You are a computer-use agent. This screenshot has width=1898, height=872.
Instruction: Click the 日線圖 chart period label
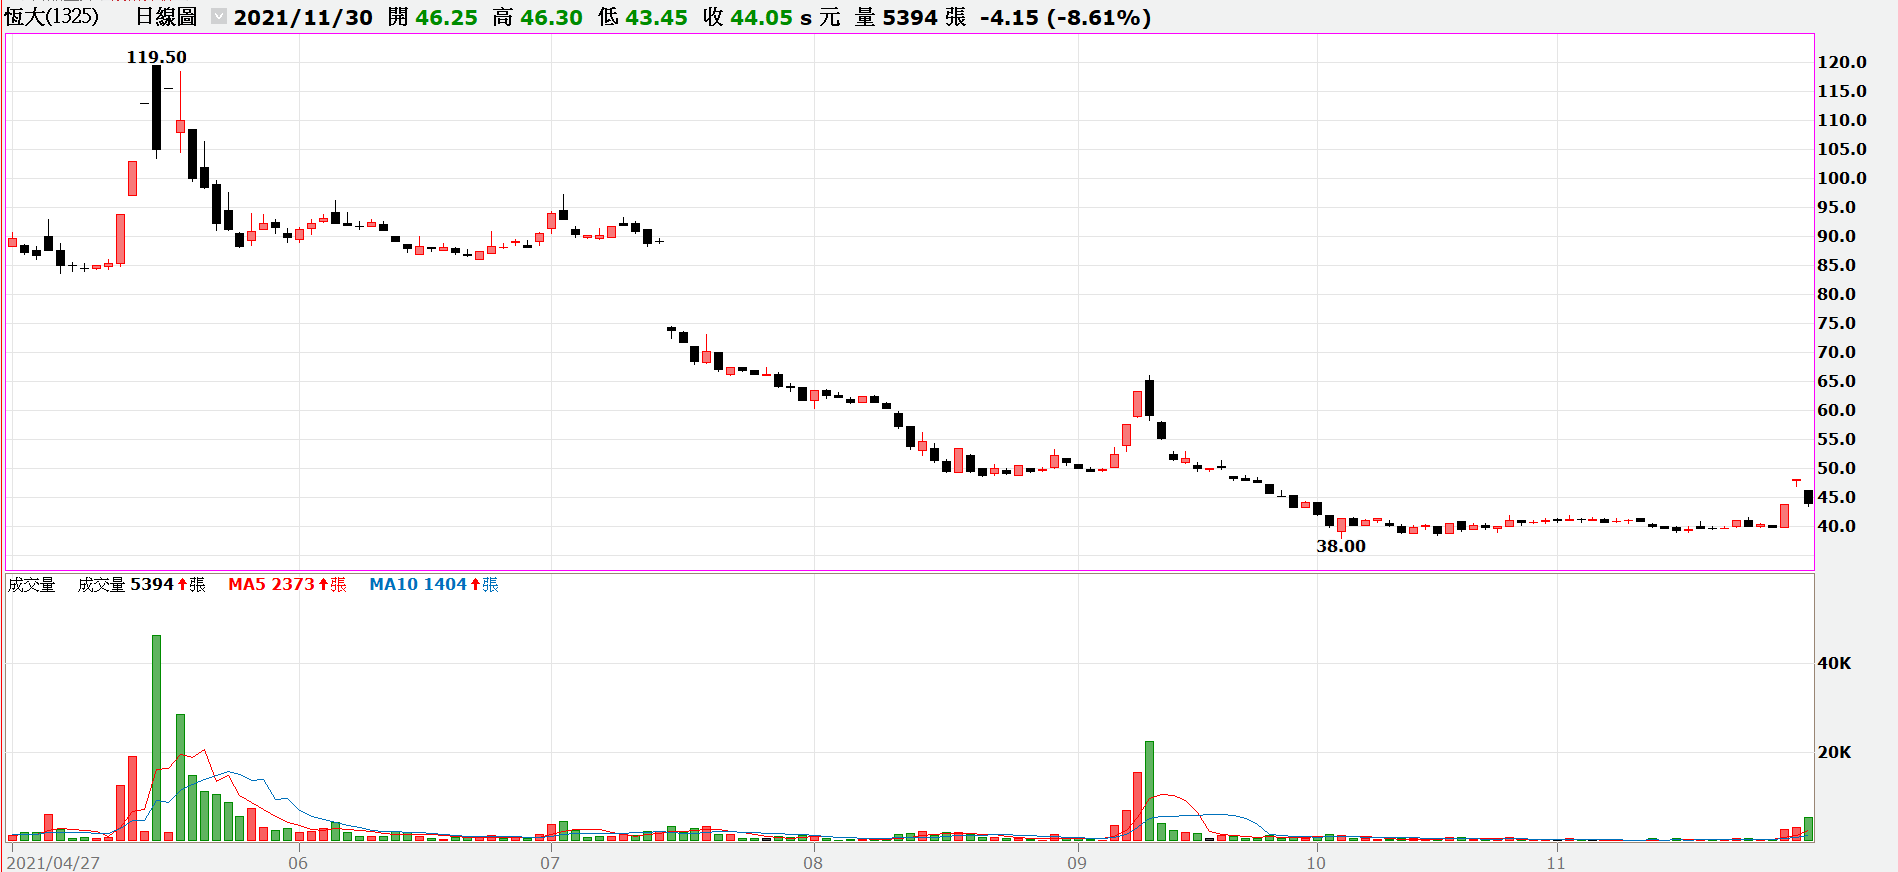tap(166, 17)
